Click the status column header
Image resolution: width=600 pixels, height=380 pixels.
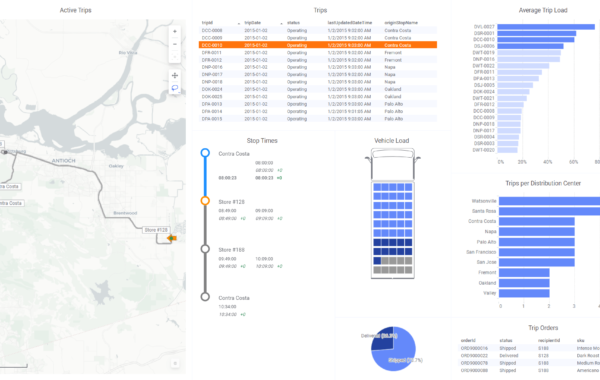tap(293, 23)
